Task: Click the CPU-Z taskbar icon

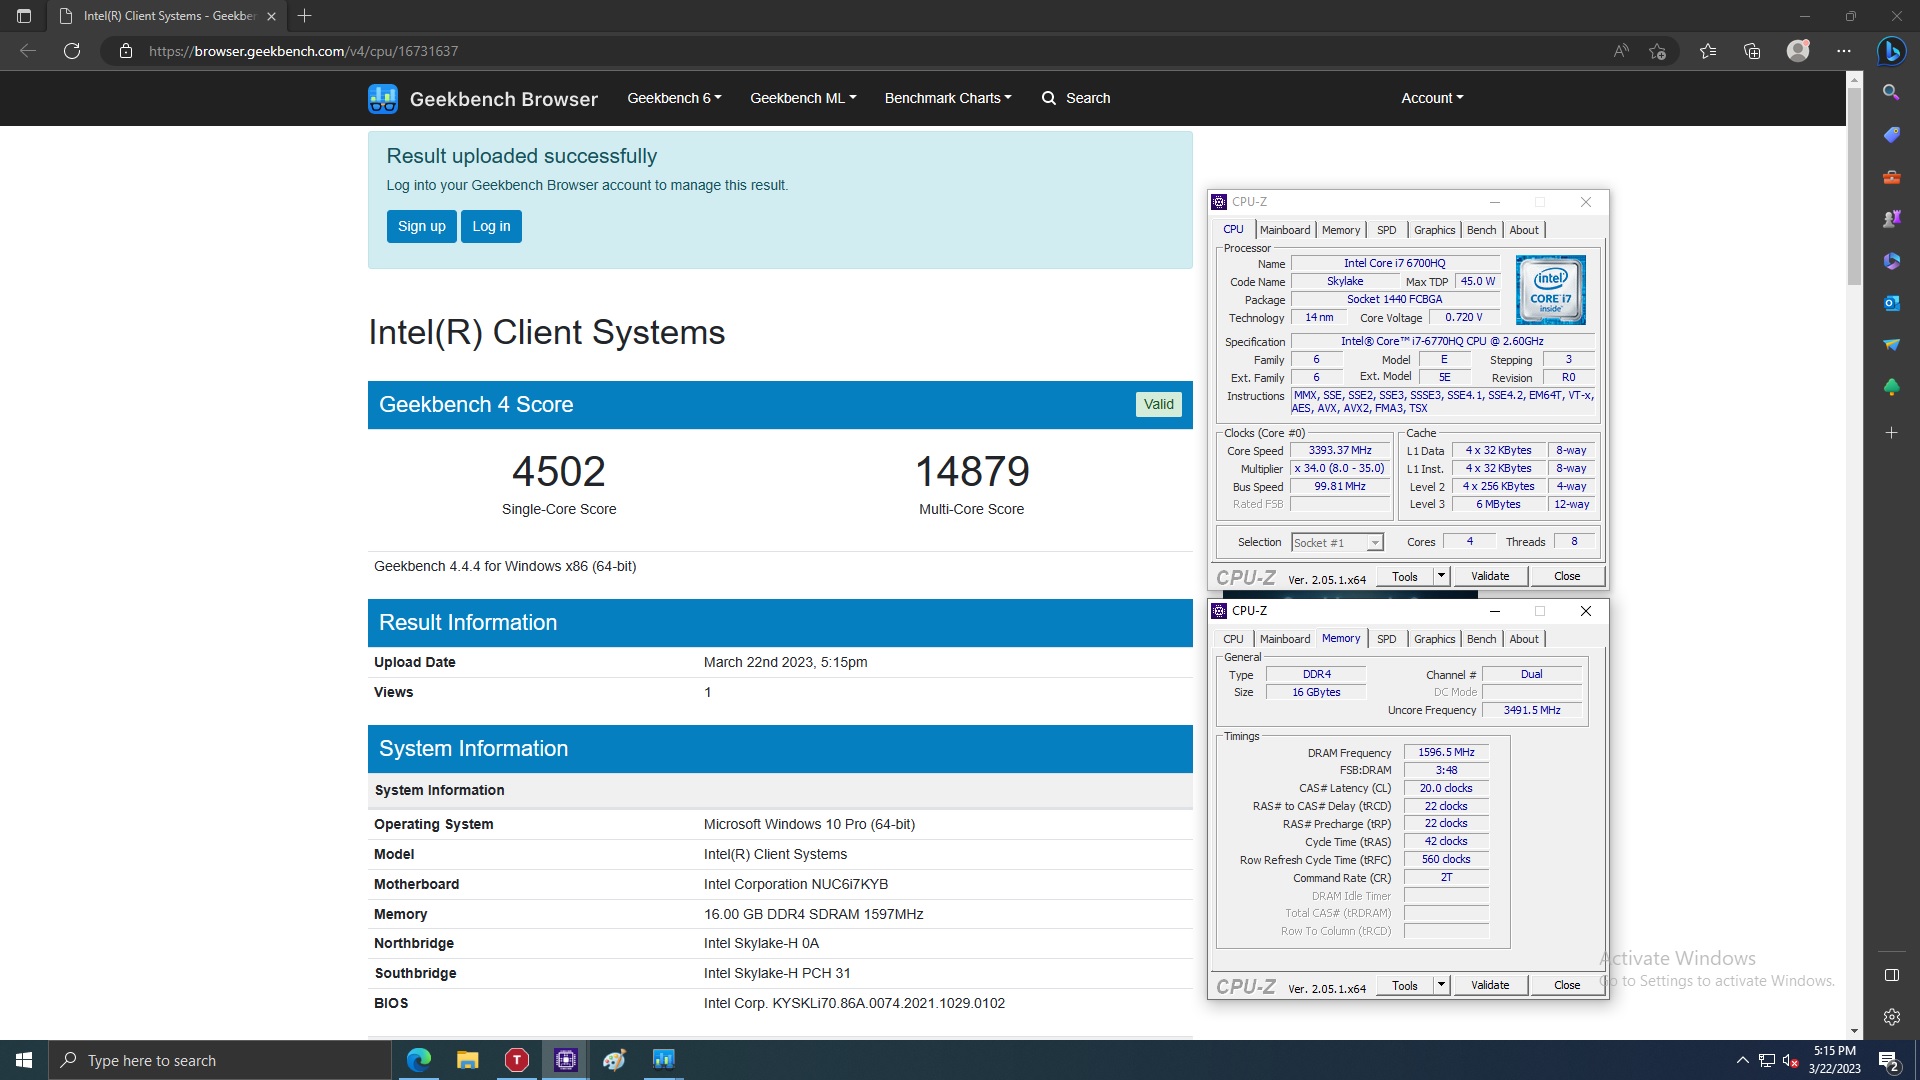Action: pyautogui.click(x=566, y=1060)
